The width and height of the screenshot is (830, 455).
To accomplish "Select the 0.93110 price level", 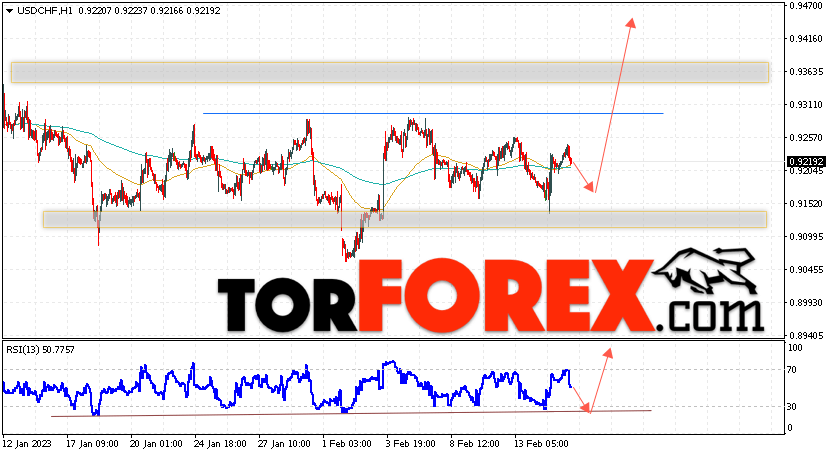I will pos(806,105).
